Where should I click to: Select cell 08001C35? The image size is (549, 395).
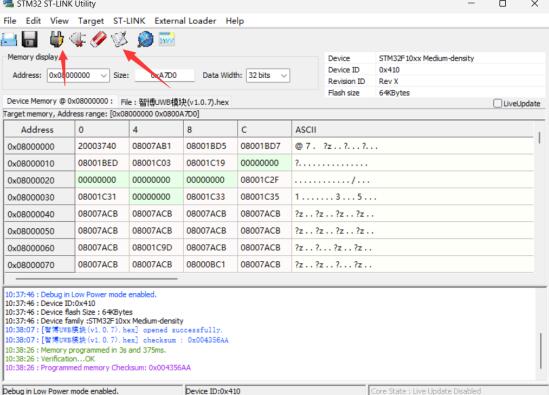264,197
